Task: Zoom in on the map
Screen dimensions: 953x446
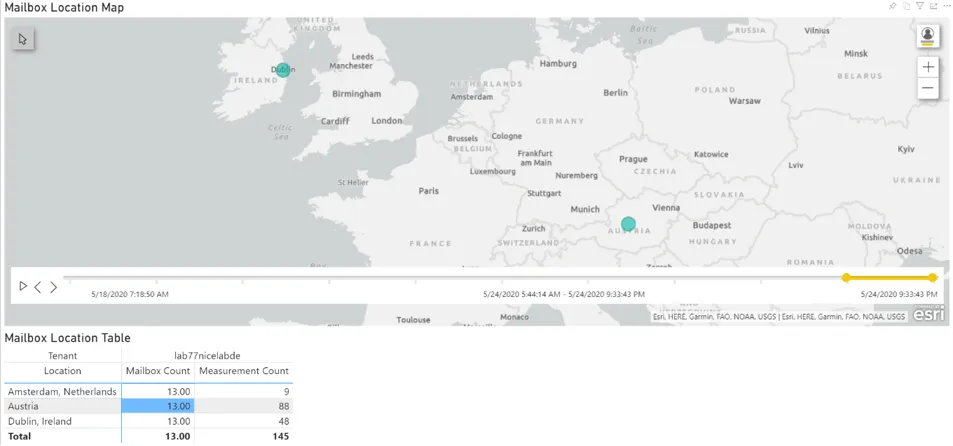Action: coord(928,67)
